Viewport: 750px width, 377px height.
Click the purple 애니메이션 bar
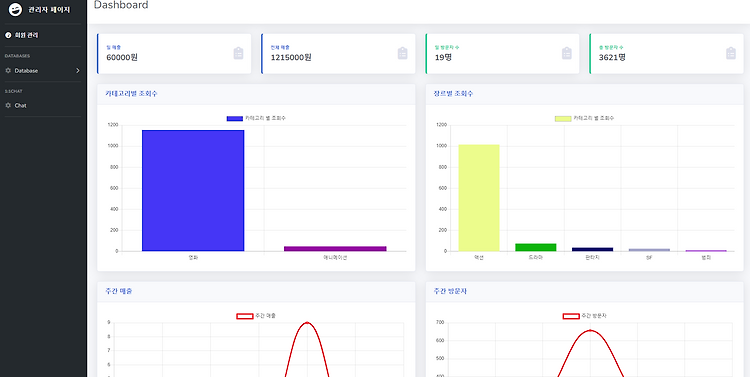335,248
